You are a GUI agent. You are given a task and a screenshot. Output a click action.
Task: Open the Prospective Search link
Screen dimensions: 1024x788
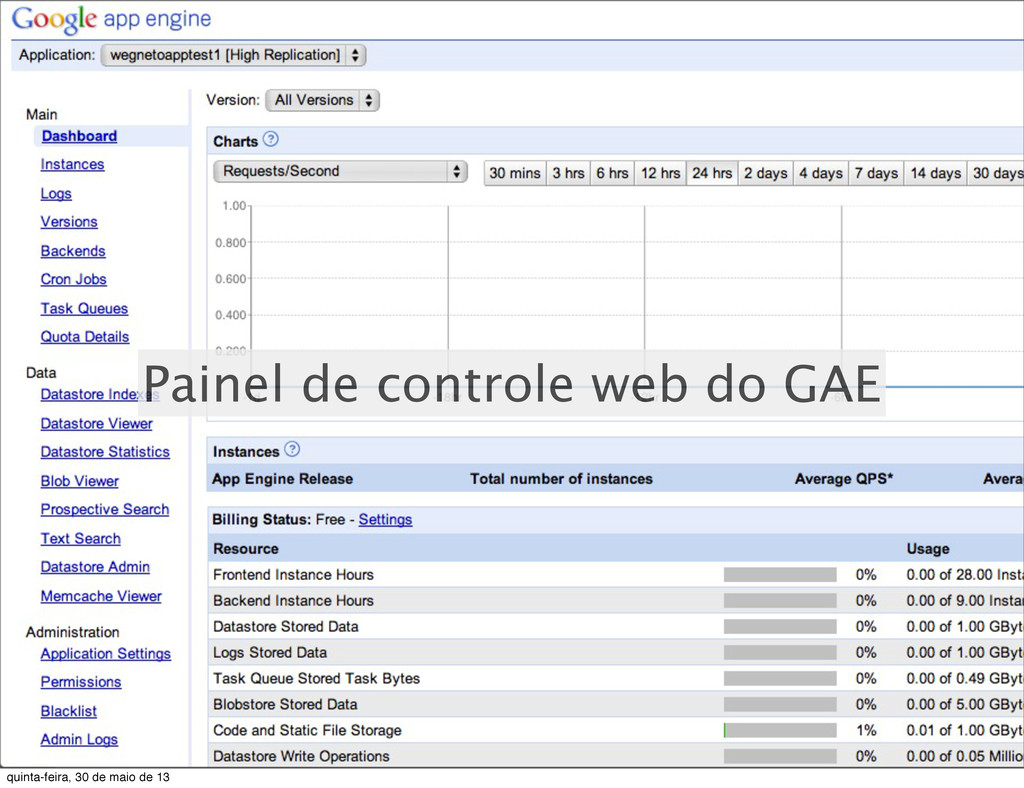tap(104, 509)
